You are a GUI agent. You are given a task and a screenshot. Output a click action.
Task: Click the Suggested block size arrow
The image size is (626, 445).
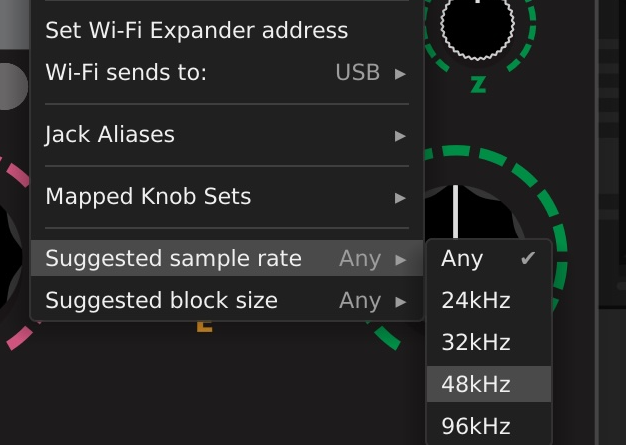click(x=401, y=301)
